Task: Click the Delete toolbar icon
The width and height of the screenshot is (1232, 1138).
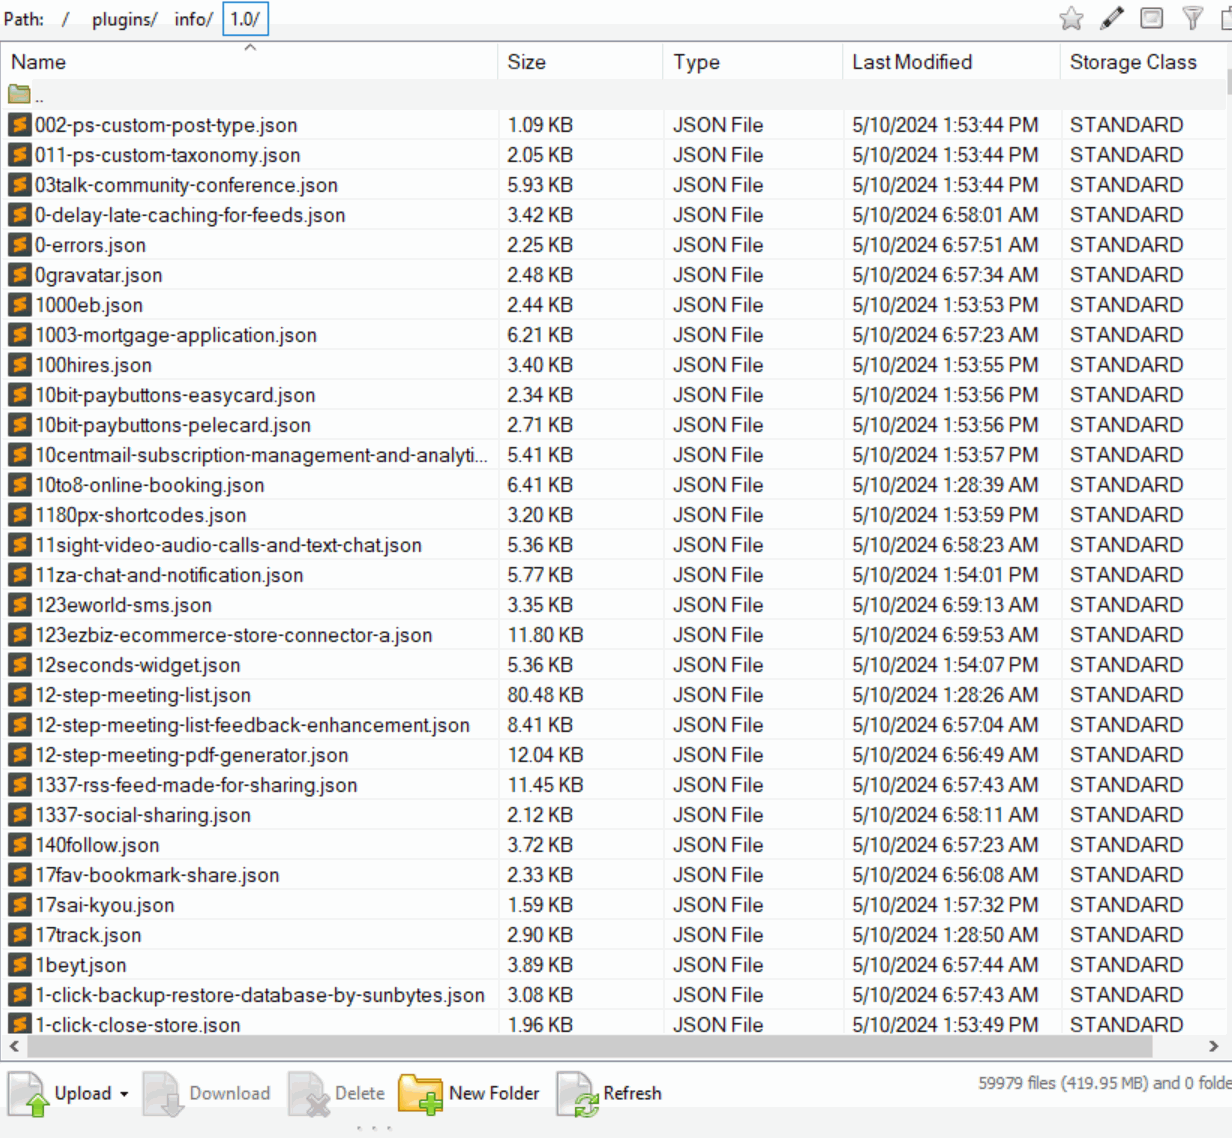Action: click(309, 1094)
